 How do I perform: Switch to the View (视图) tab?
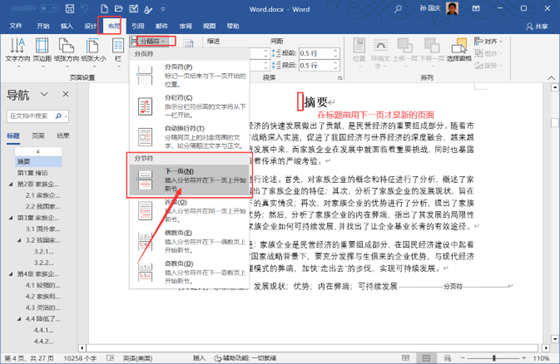(x=209, y=26)
